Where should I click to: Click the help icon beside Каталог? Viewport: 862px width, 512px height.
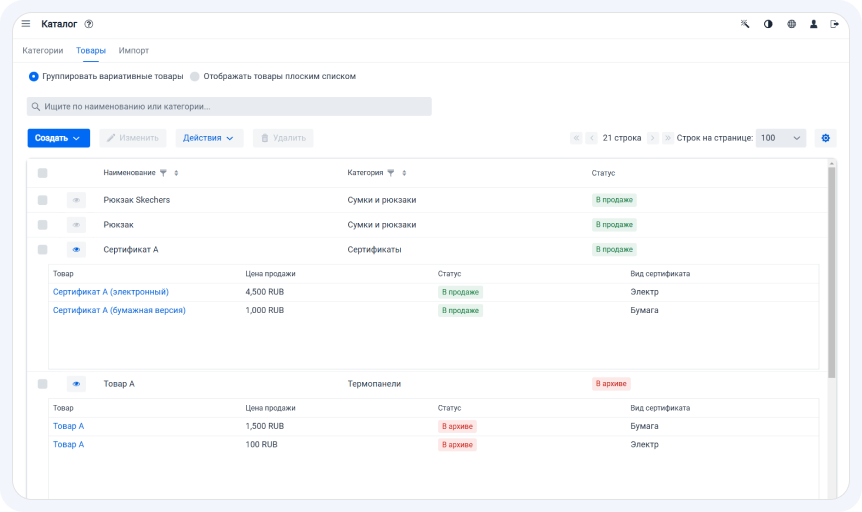(x=89, y=24)
